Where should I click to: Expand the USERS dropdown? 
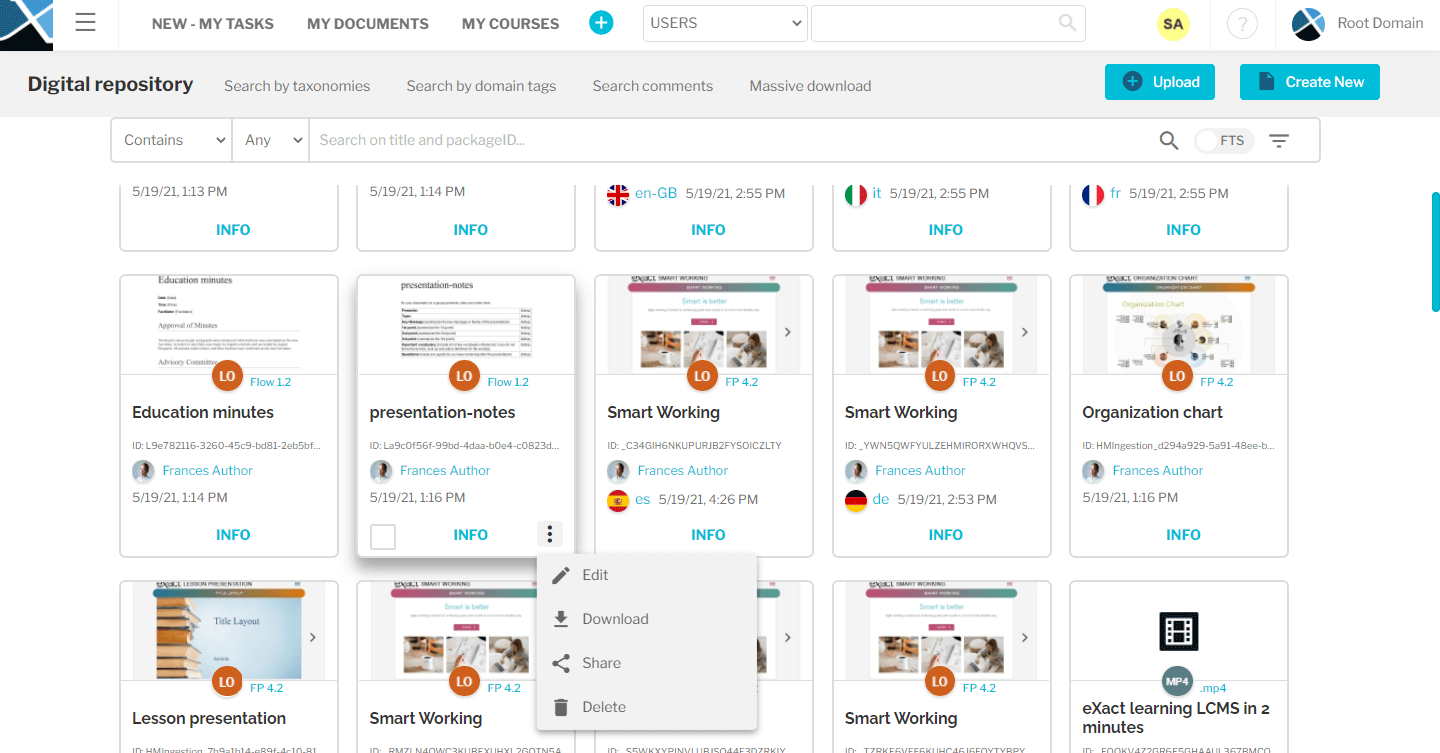727,23
